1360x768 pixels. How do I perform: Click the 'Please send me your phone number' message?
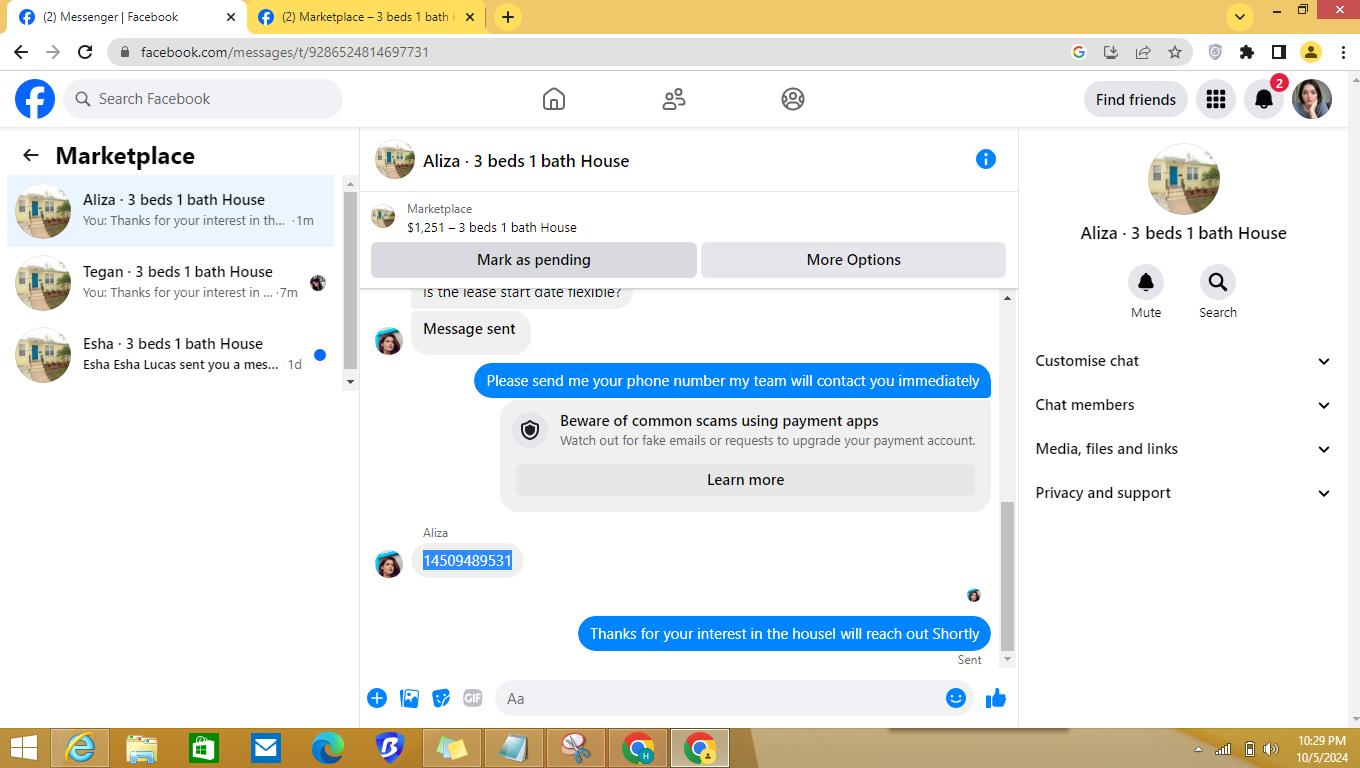click(733, 381)
